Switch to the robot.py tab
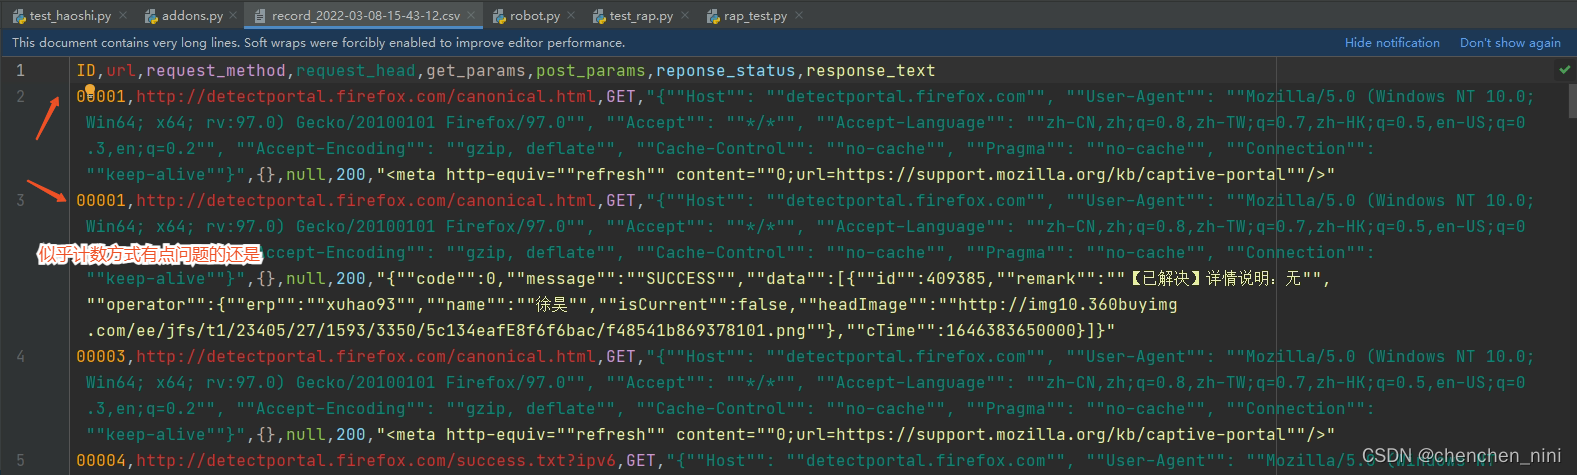This screenshot has height=475, width=1577. 535,16
